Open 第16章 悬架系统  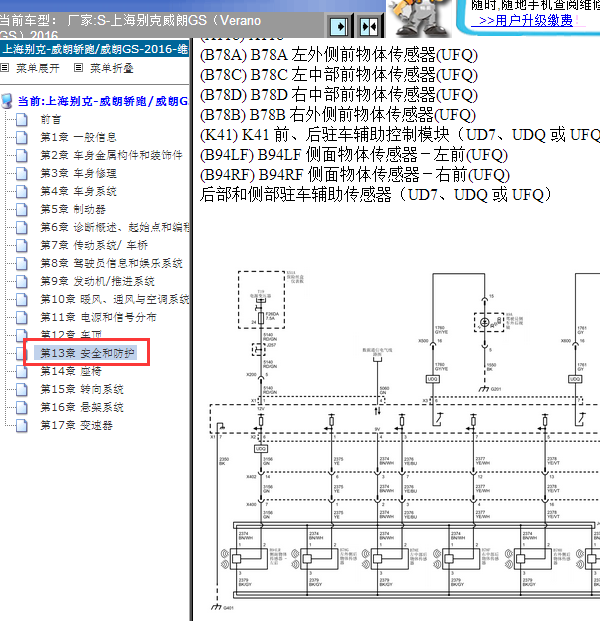pyautogui.click(x=82, y=407)
